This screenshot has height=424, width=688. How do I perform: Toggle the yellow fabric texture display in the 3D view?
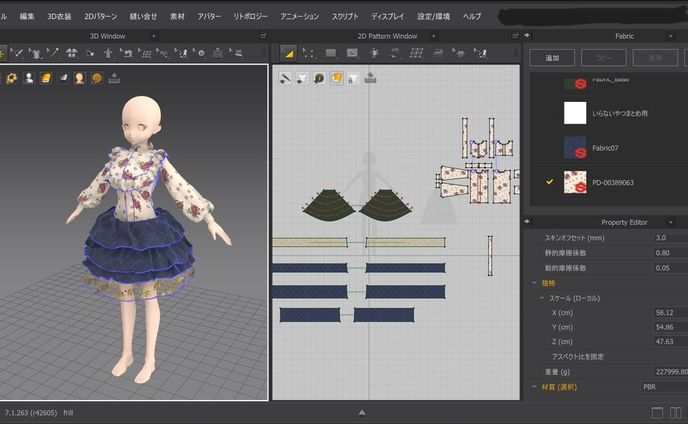pyautogui.click(x=46, y=78)
